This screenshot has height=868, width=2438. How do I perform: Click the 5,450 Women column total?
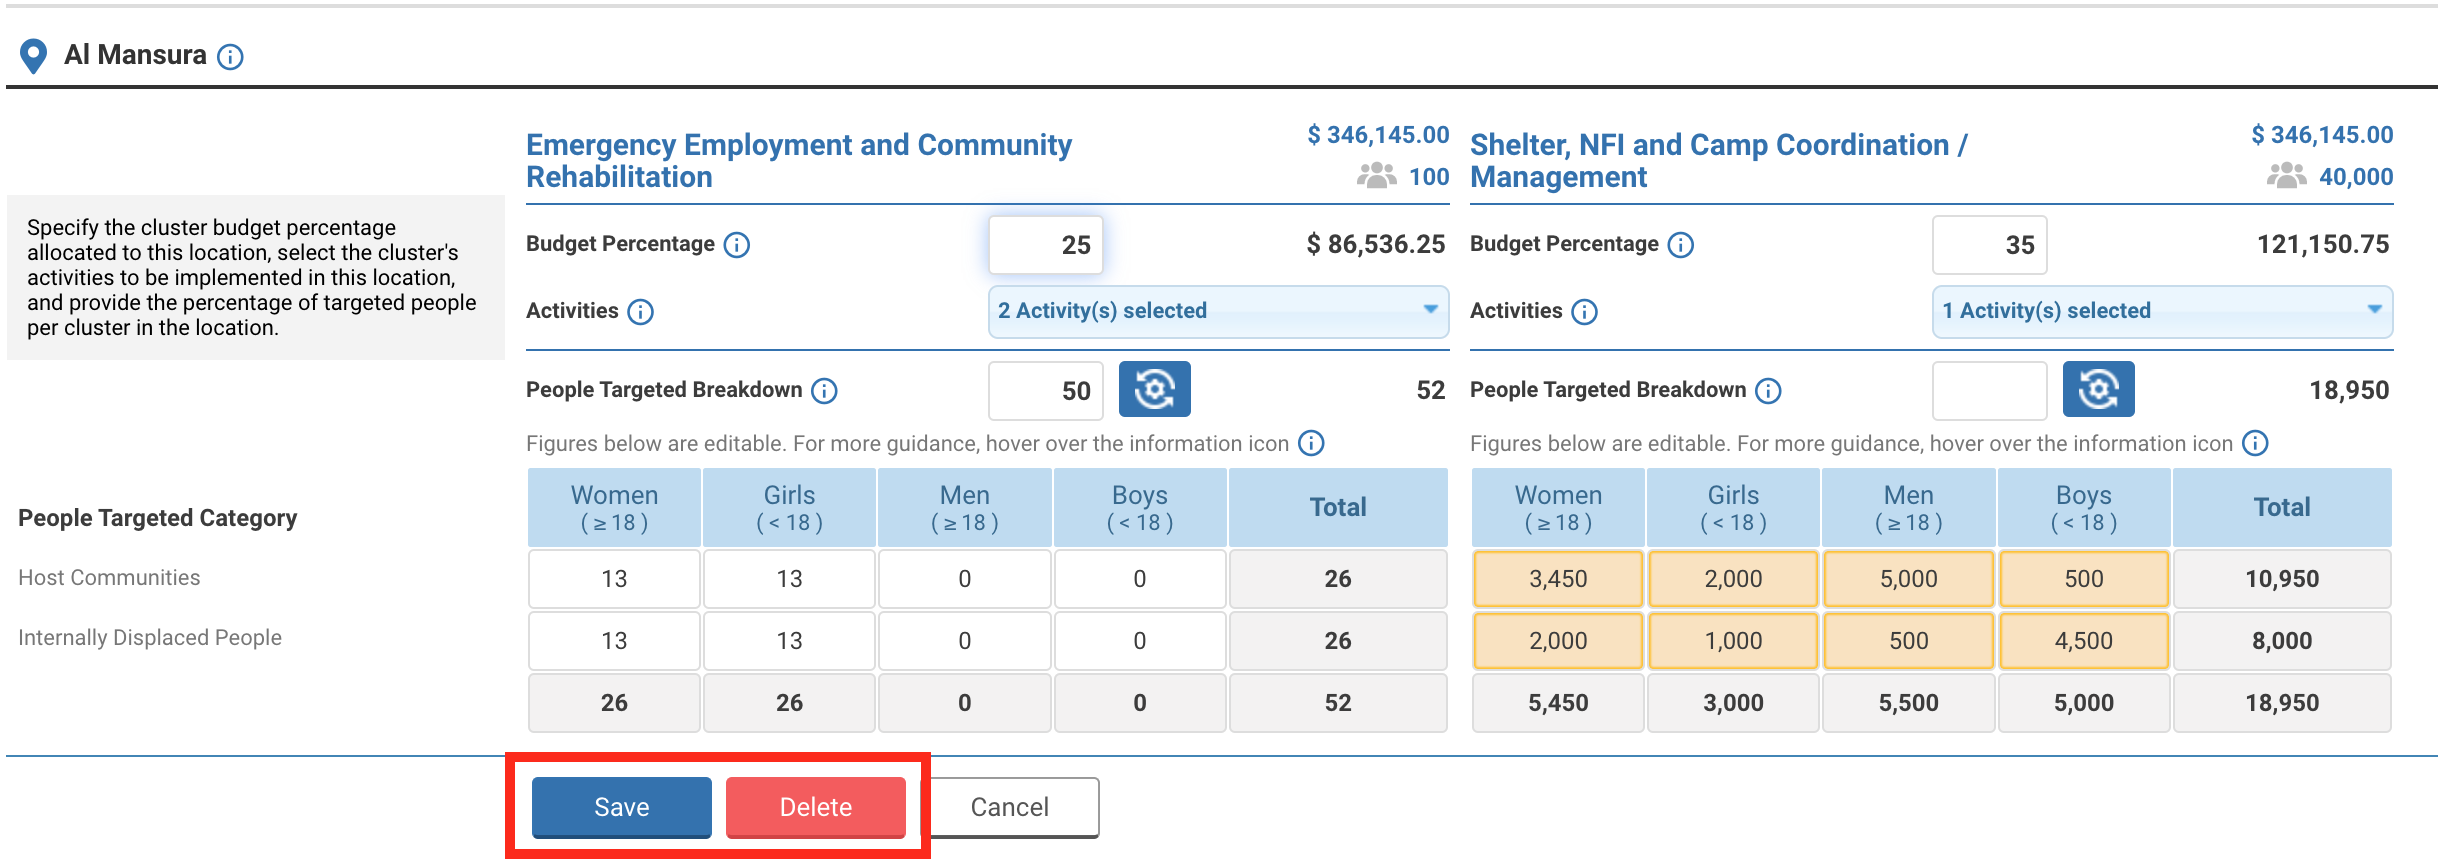(x=1558, y=703)
